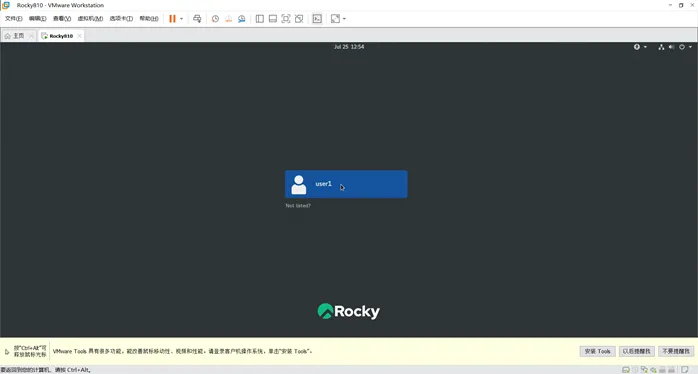698x374 pixels.
Task: Revert to snapshot using the toolbar icon
Action: pos(228,19)
